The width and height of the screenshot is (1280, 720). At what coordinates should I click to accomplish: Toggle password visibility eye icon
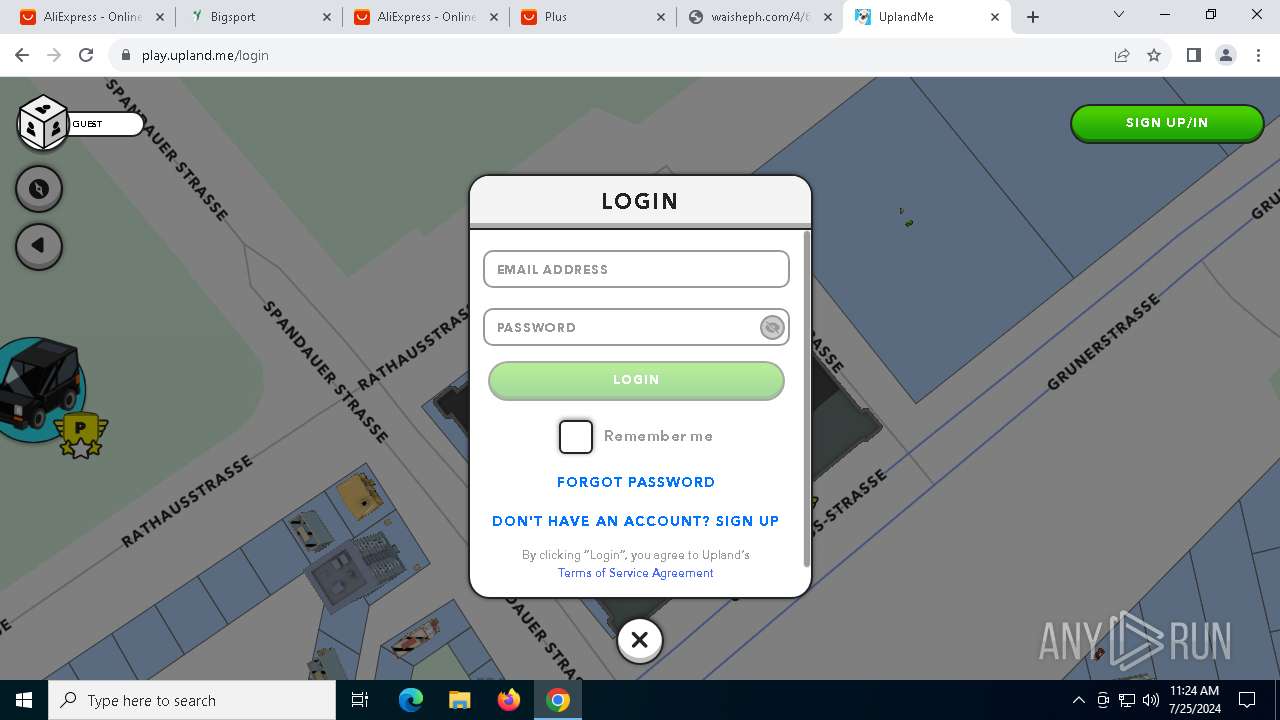coord(772,327)
